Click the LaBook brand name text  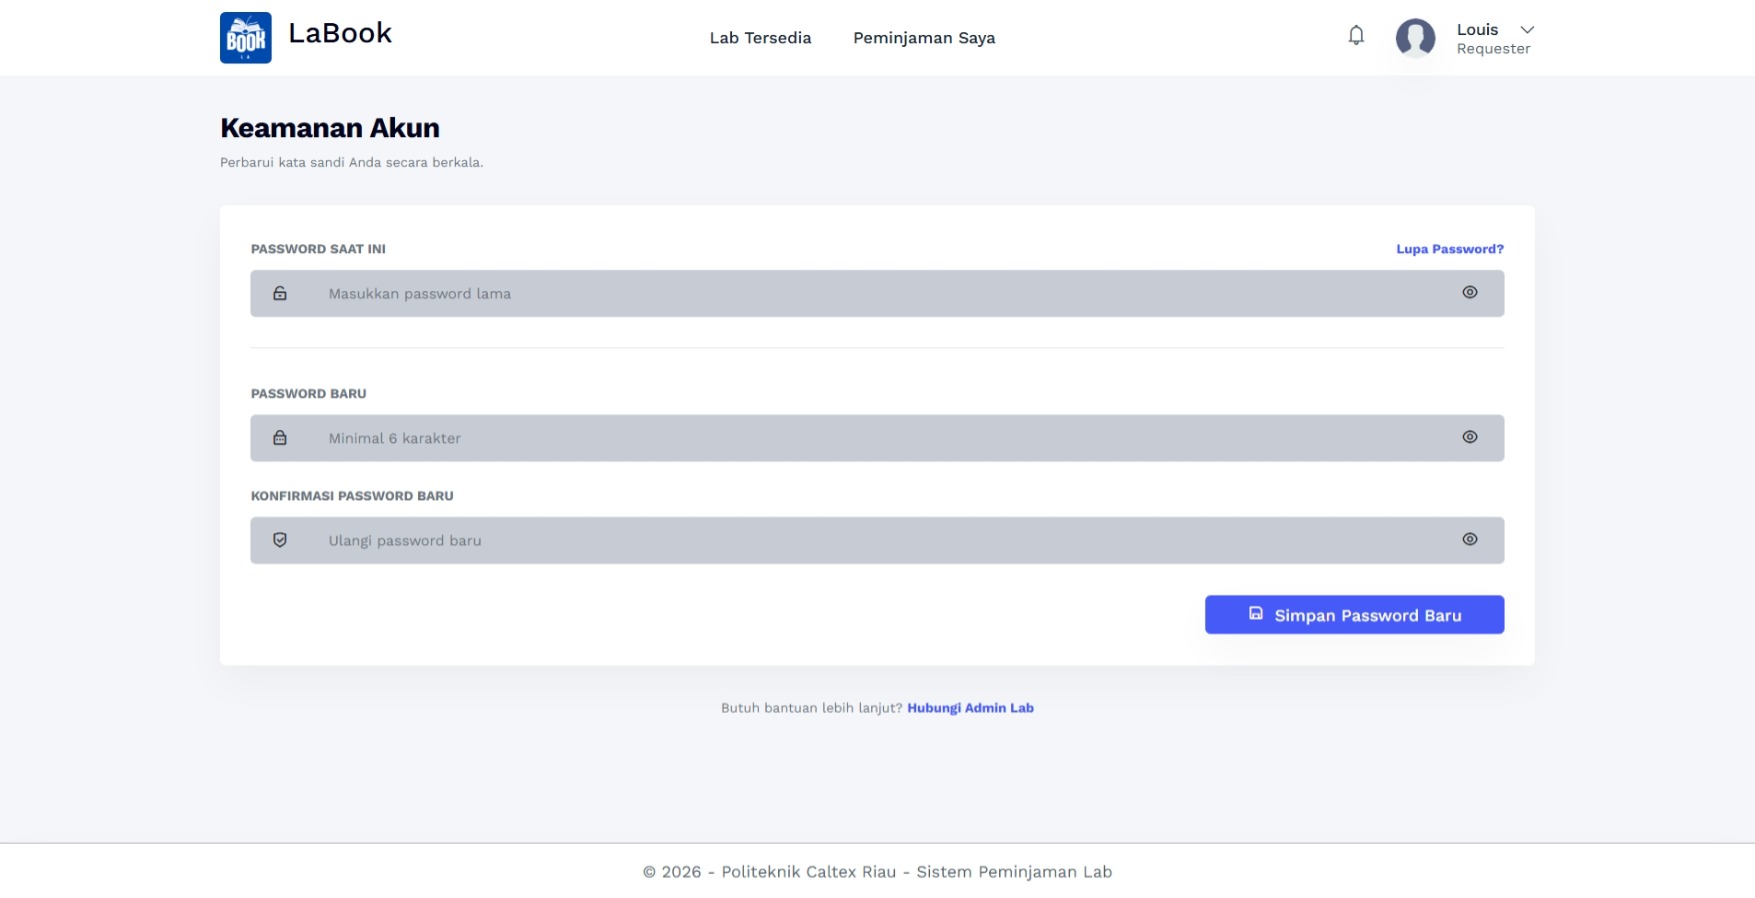click(340, 33)
